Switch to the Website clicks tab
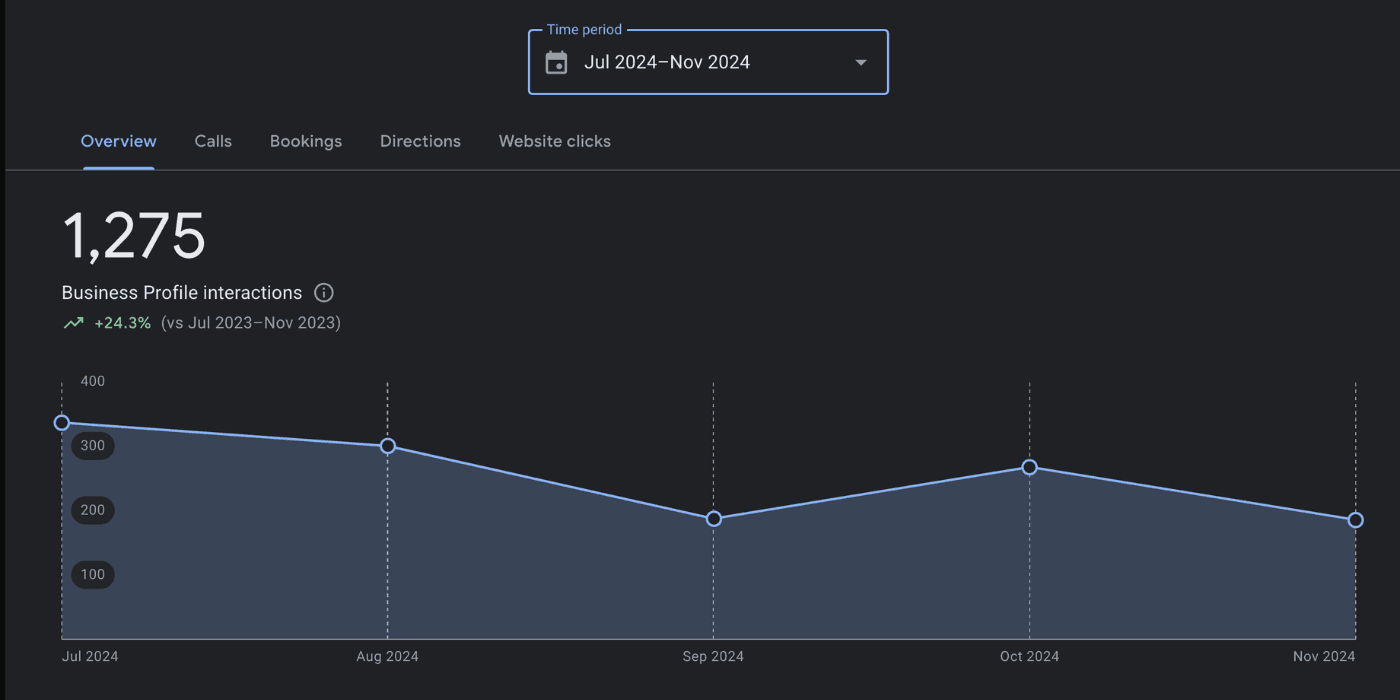Image resolution: width=1400 pixels, height=700 pixels. 554,141
